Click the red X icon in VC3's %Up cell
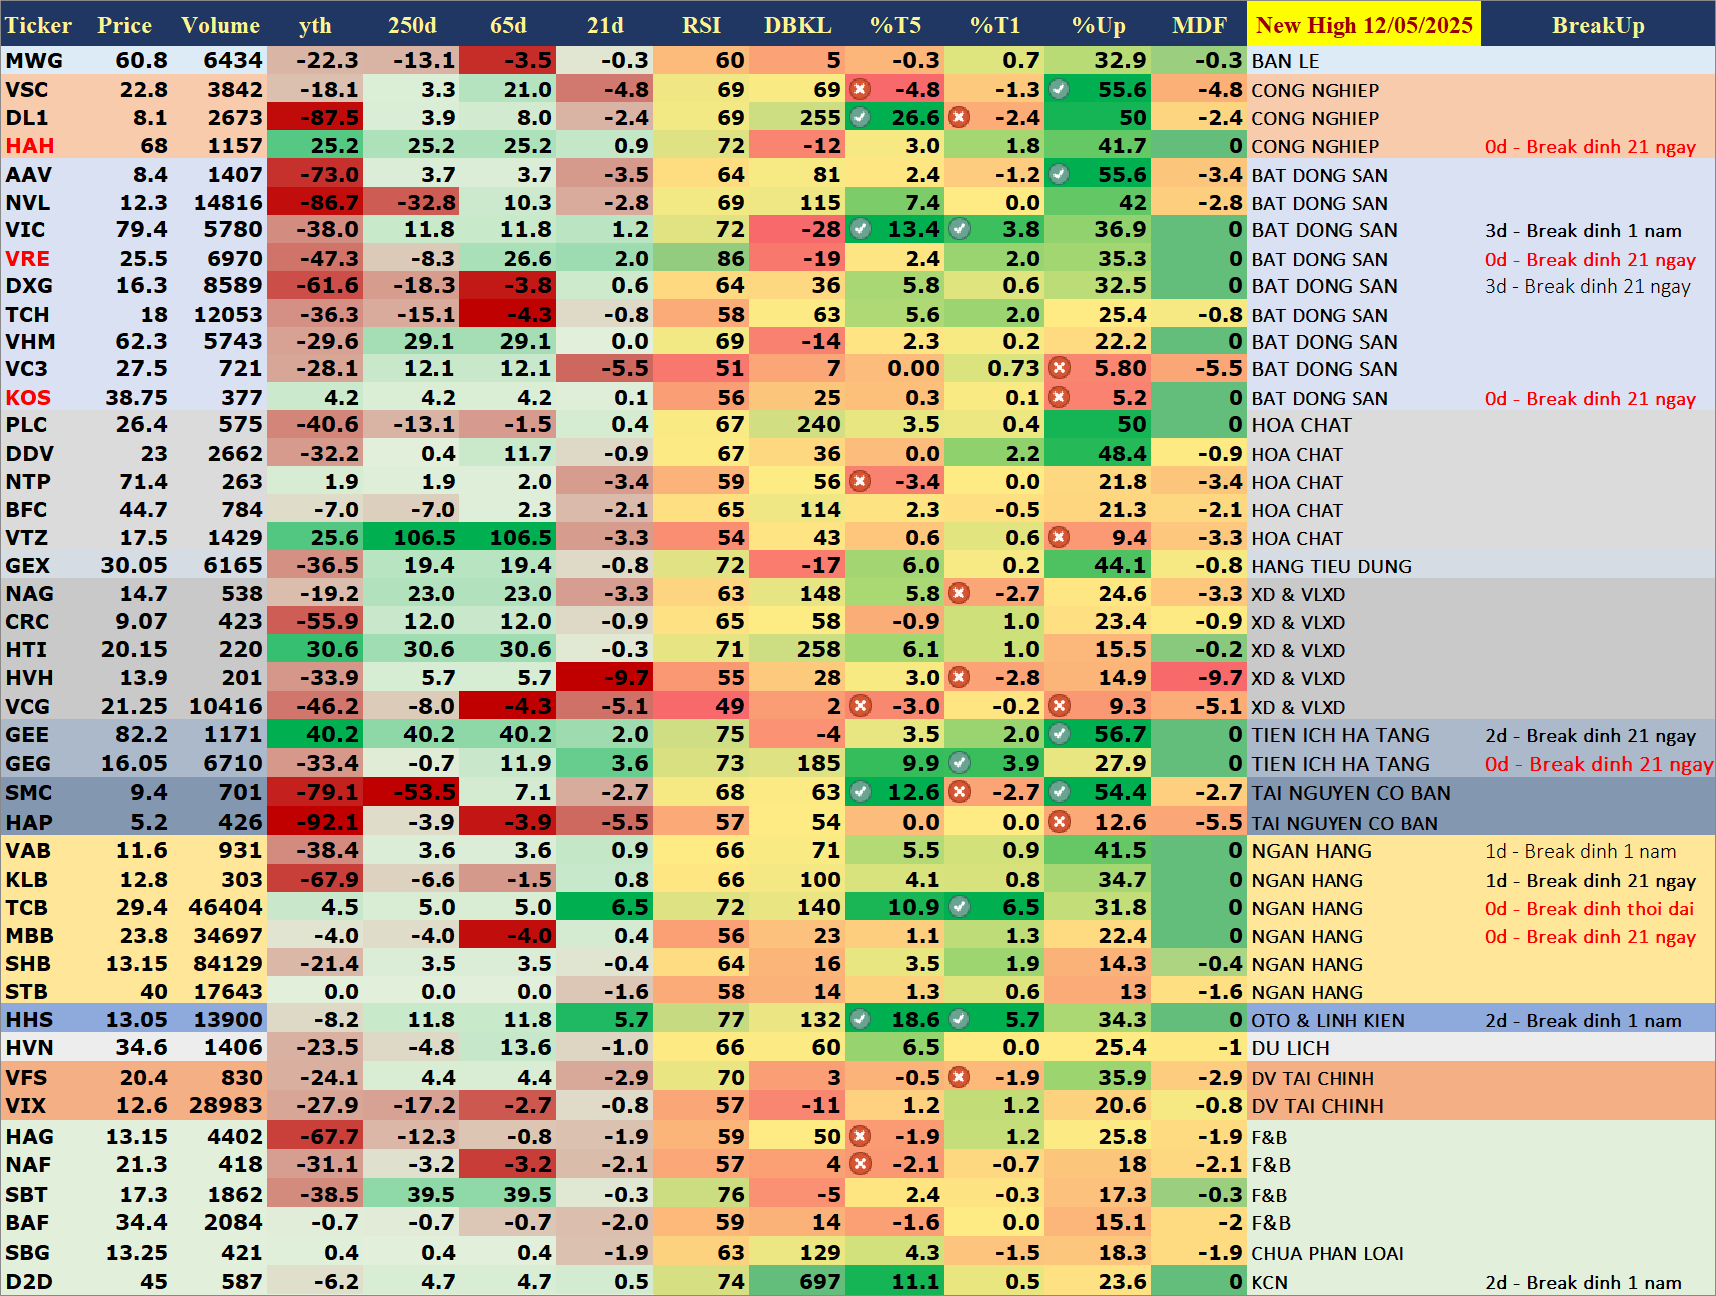Image resolution: width=1716 pixels, height=1296 pixels. tap(1059, 368)
